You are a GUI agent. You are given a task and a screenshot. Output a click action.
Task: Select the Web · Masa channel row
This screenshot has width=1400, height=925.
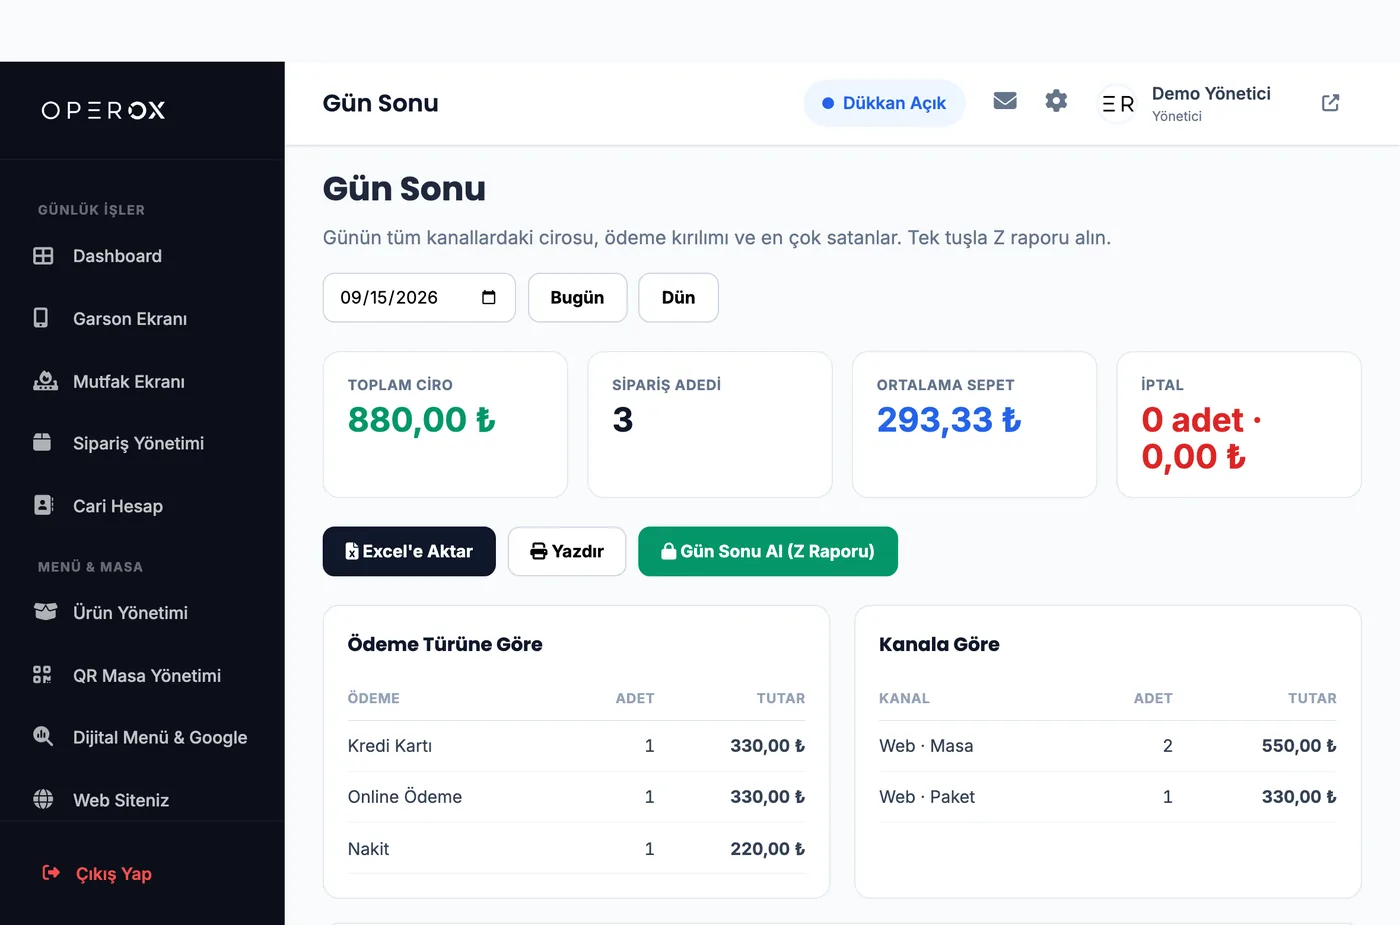pyautogui.click(x=1108, y=746)
